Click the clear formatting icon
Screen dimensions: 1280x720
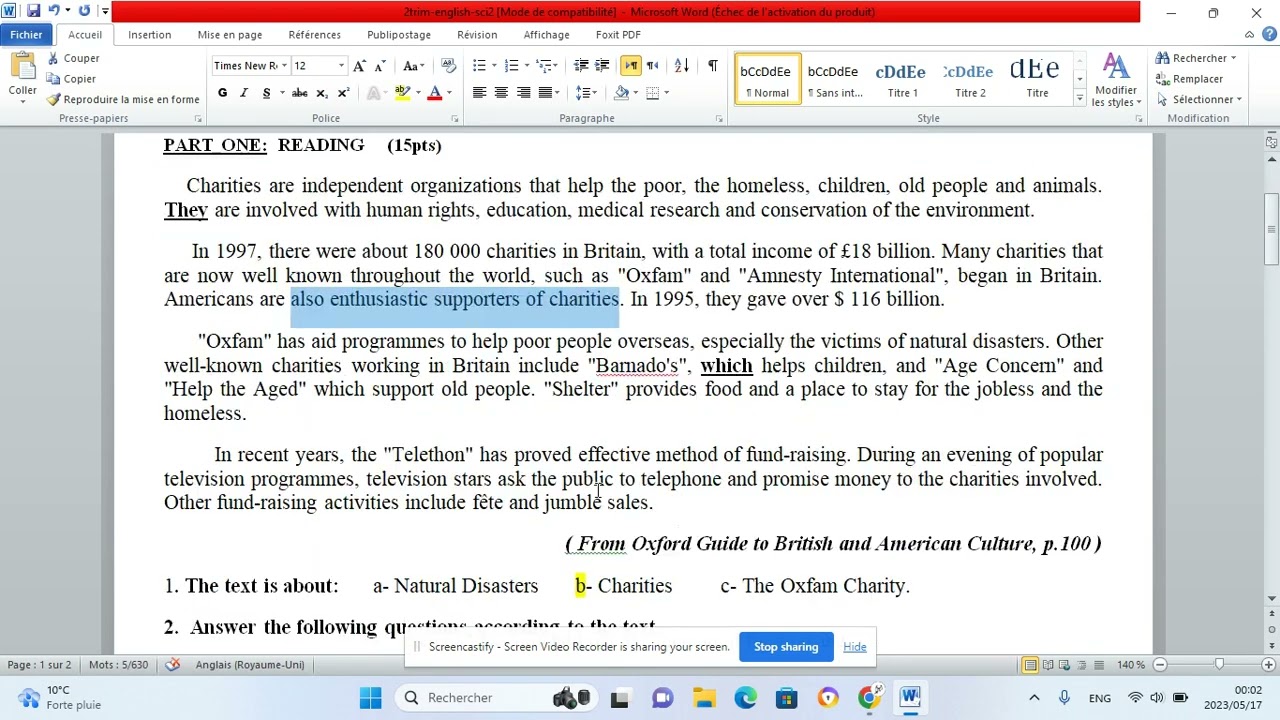[x=448, y=66]
